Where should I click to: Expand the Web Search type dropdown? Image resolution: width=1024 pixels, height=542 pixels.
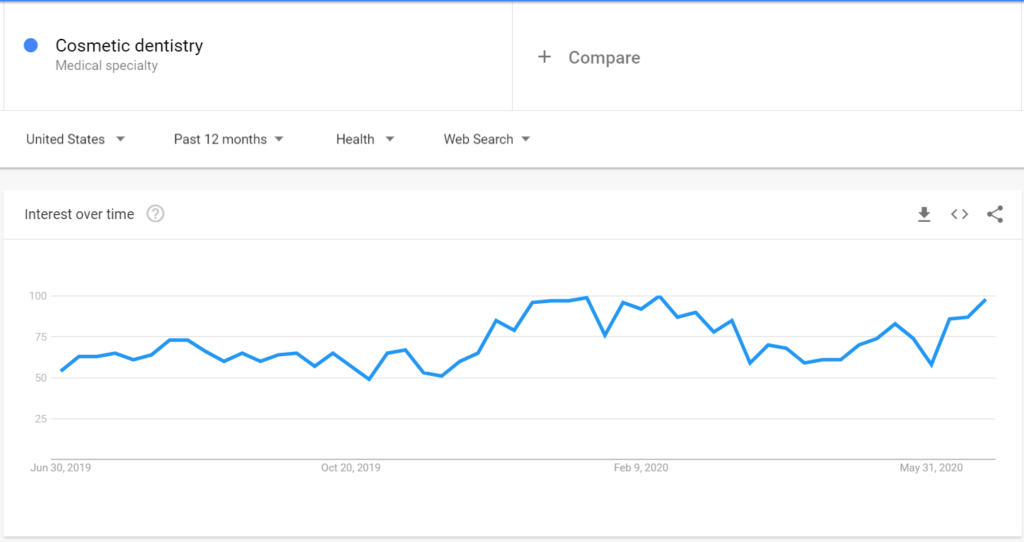[x=487, y=139]
